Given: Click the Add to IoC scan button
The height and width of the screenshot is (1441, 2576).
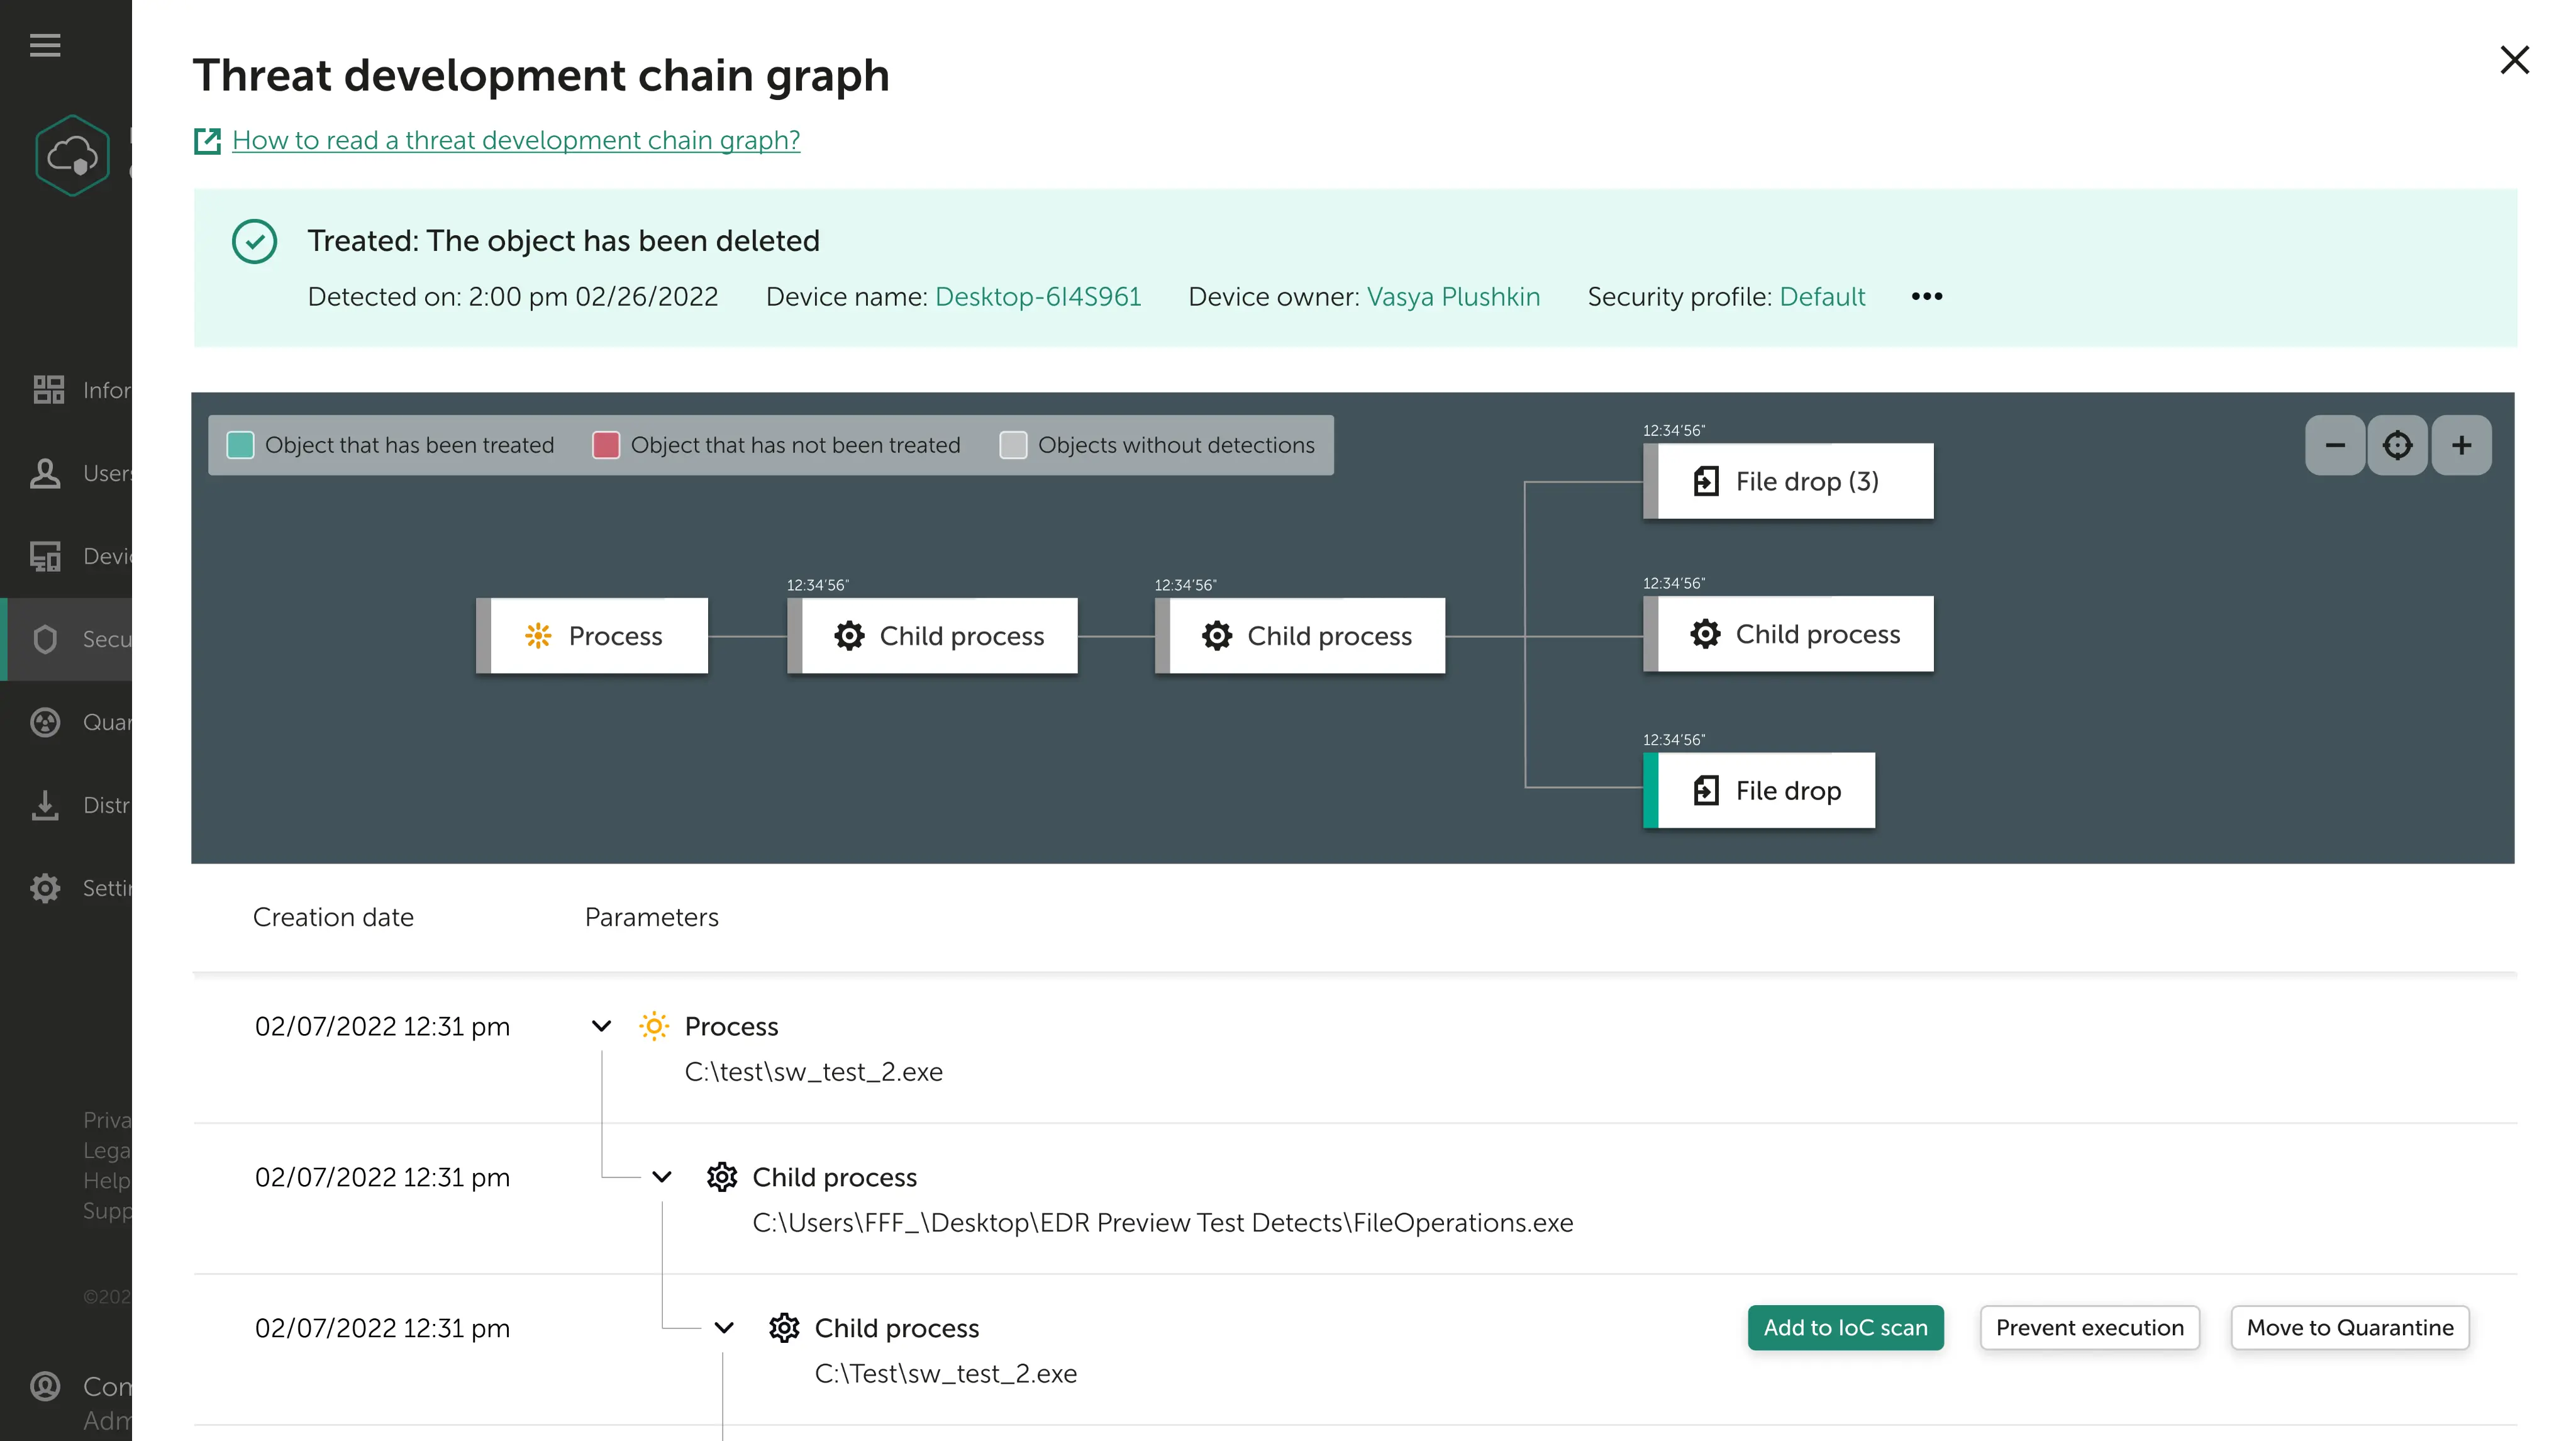Looking at the screenshot, I should (x=1845, y=1328).
